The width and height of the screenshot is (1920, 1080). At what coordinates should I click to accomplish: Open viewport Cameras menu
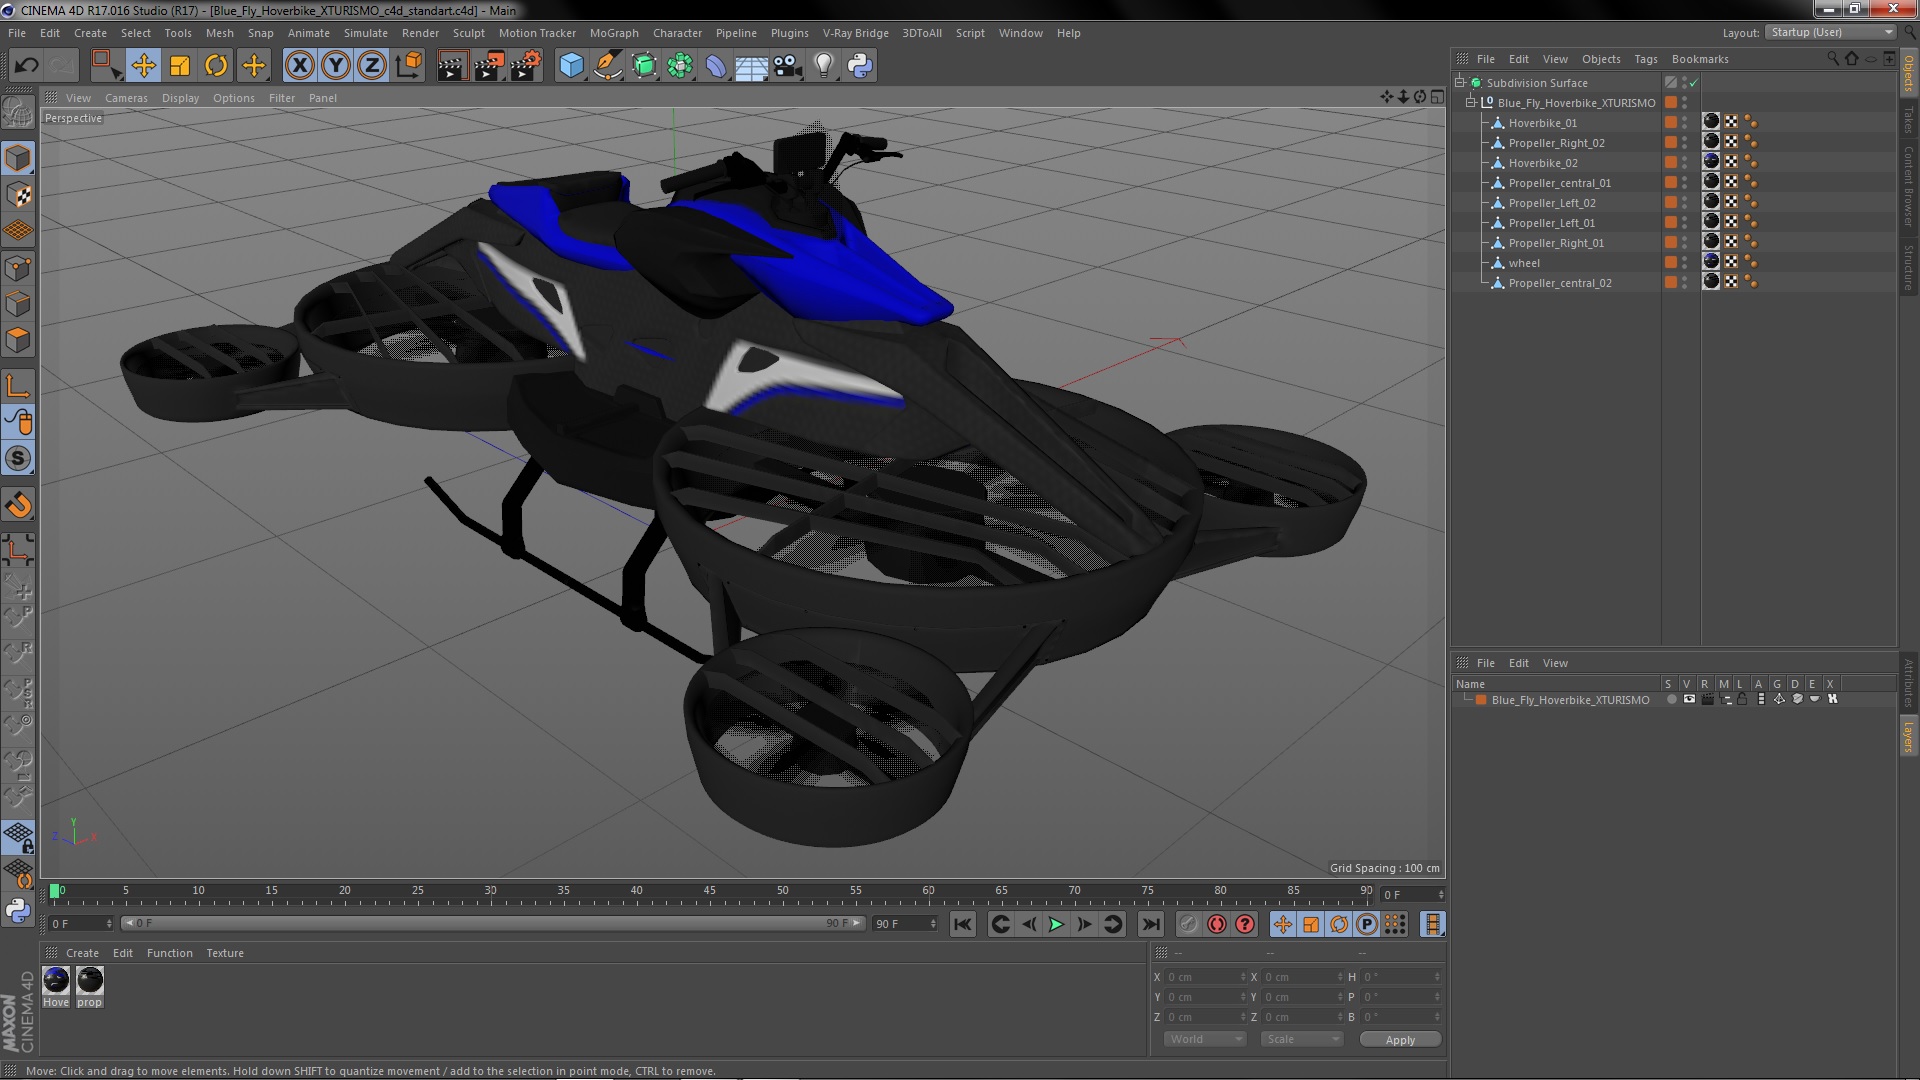pos(126,98)
